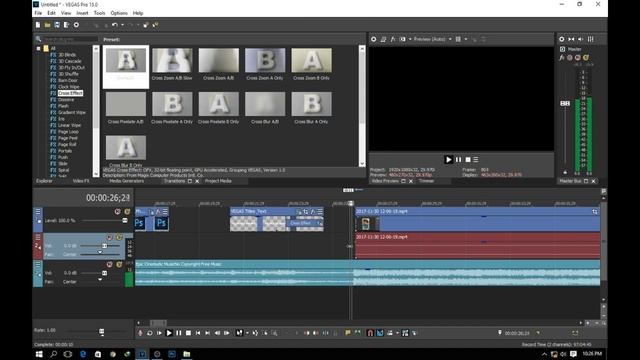Solo the Epic Cinematic music audio track
This screenshot has width=640, height=360.
pos(119,264)
